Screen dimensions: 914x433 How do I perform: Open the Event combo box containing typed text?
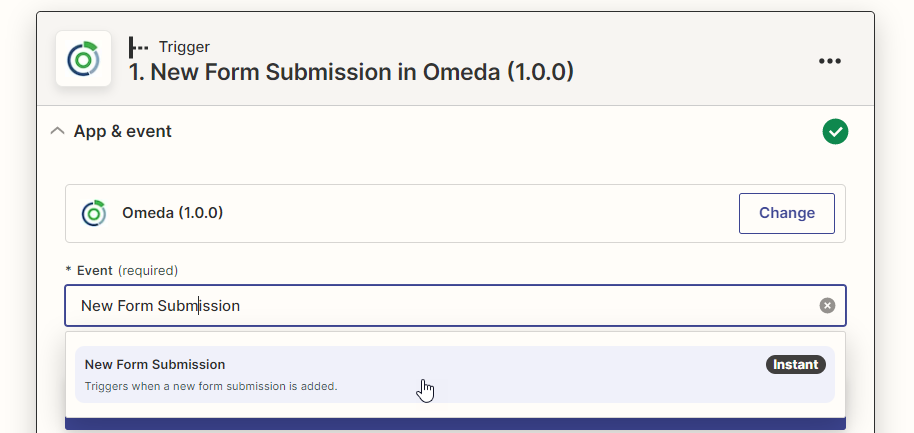(x=440, y=305)
